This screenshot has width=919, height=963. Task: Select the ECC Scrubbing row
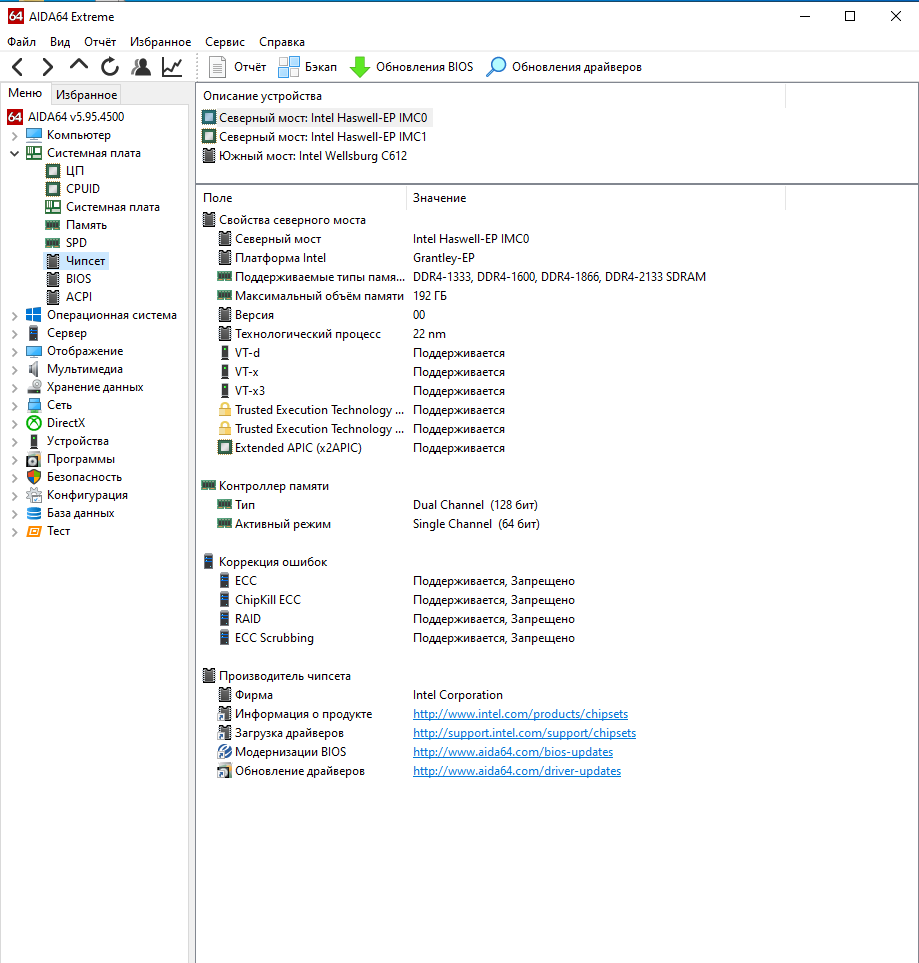pos(396,638)
